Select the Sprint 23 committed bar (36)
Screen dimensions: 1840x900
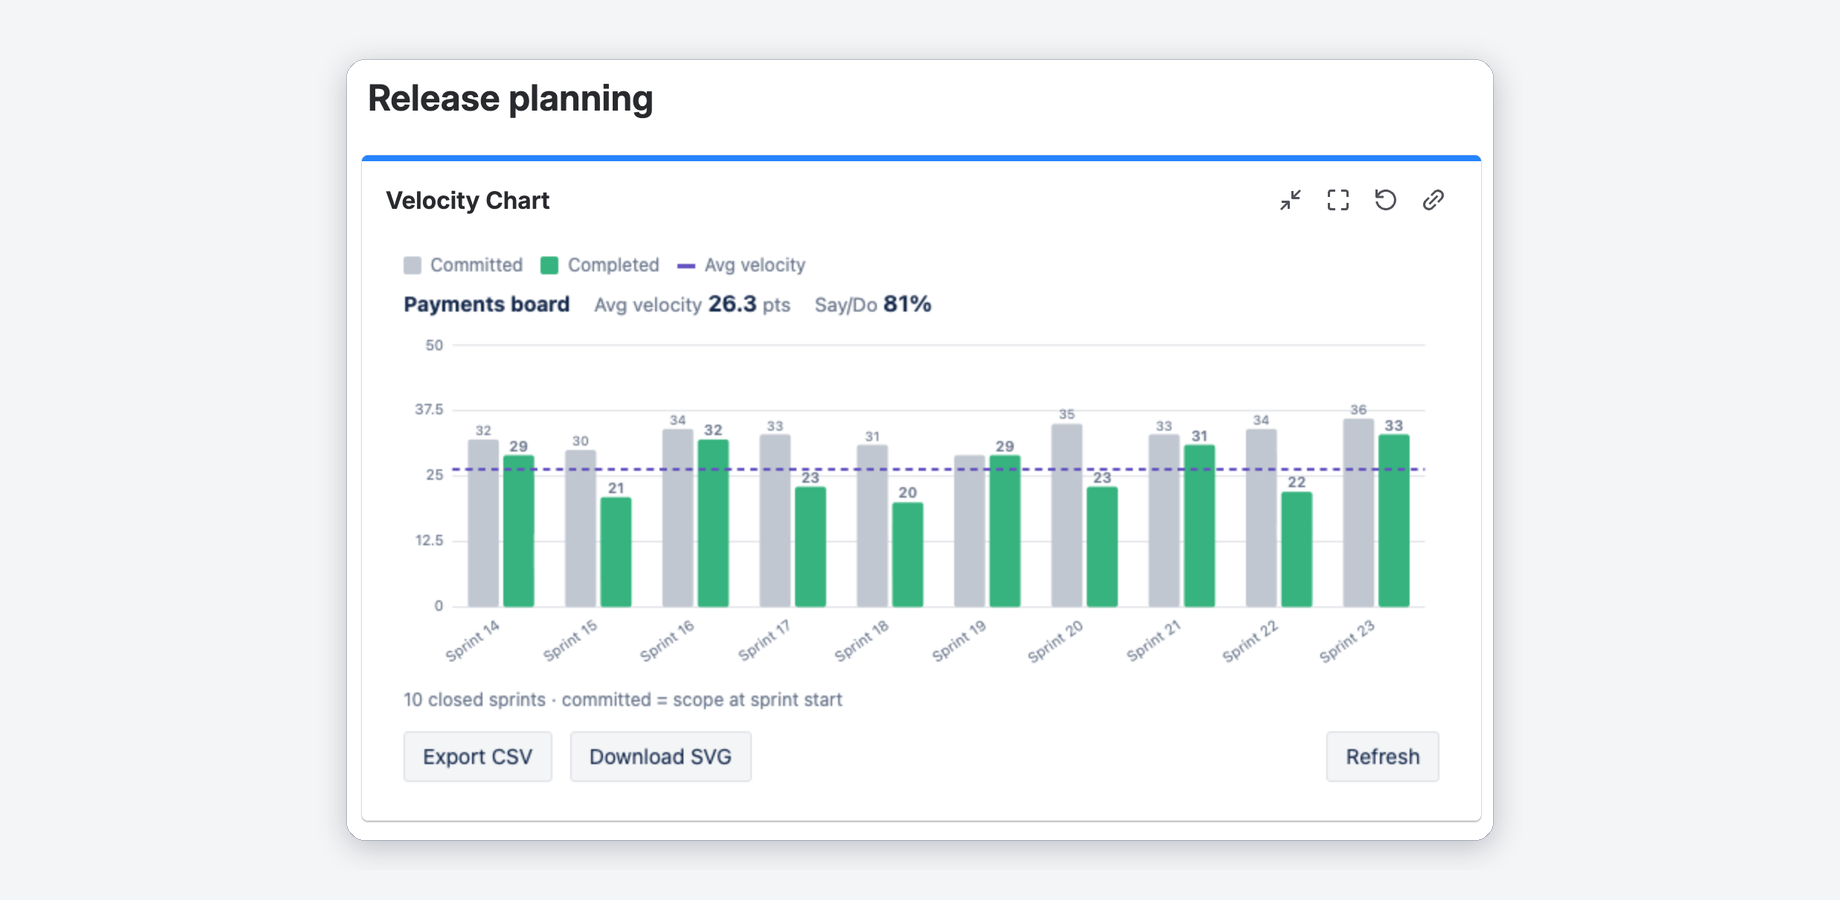tap(1358, 513)
